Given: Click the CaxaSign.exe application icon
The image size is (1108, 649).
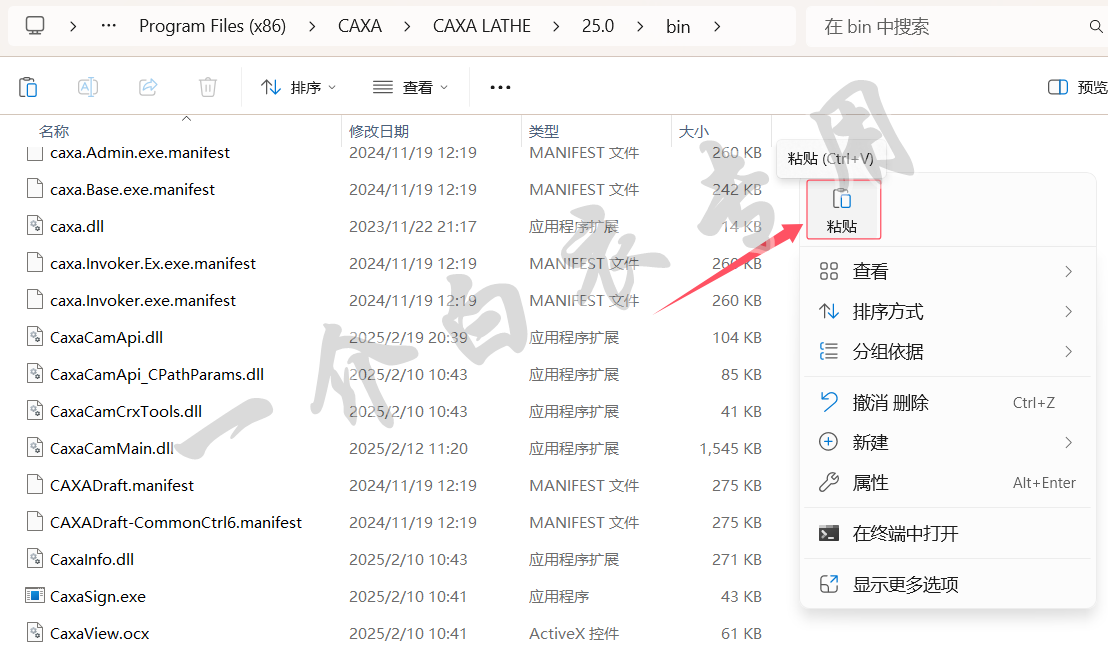Looking at the screenshot, I should point(35,595).
